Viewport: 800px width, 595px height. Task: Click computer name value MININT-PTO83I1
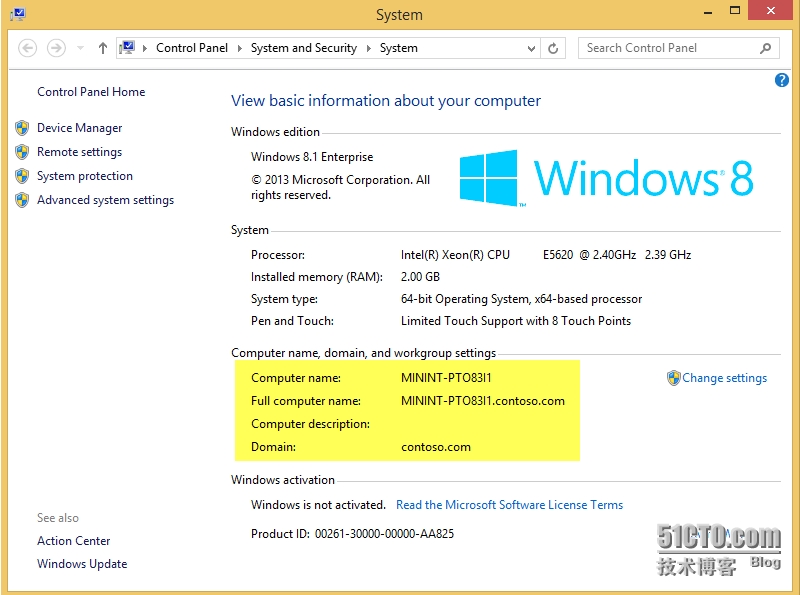point(446,378)
